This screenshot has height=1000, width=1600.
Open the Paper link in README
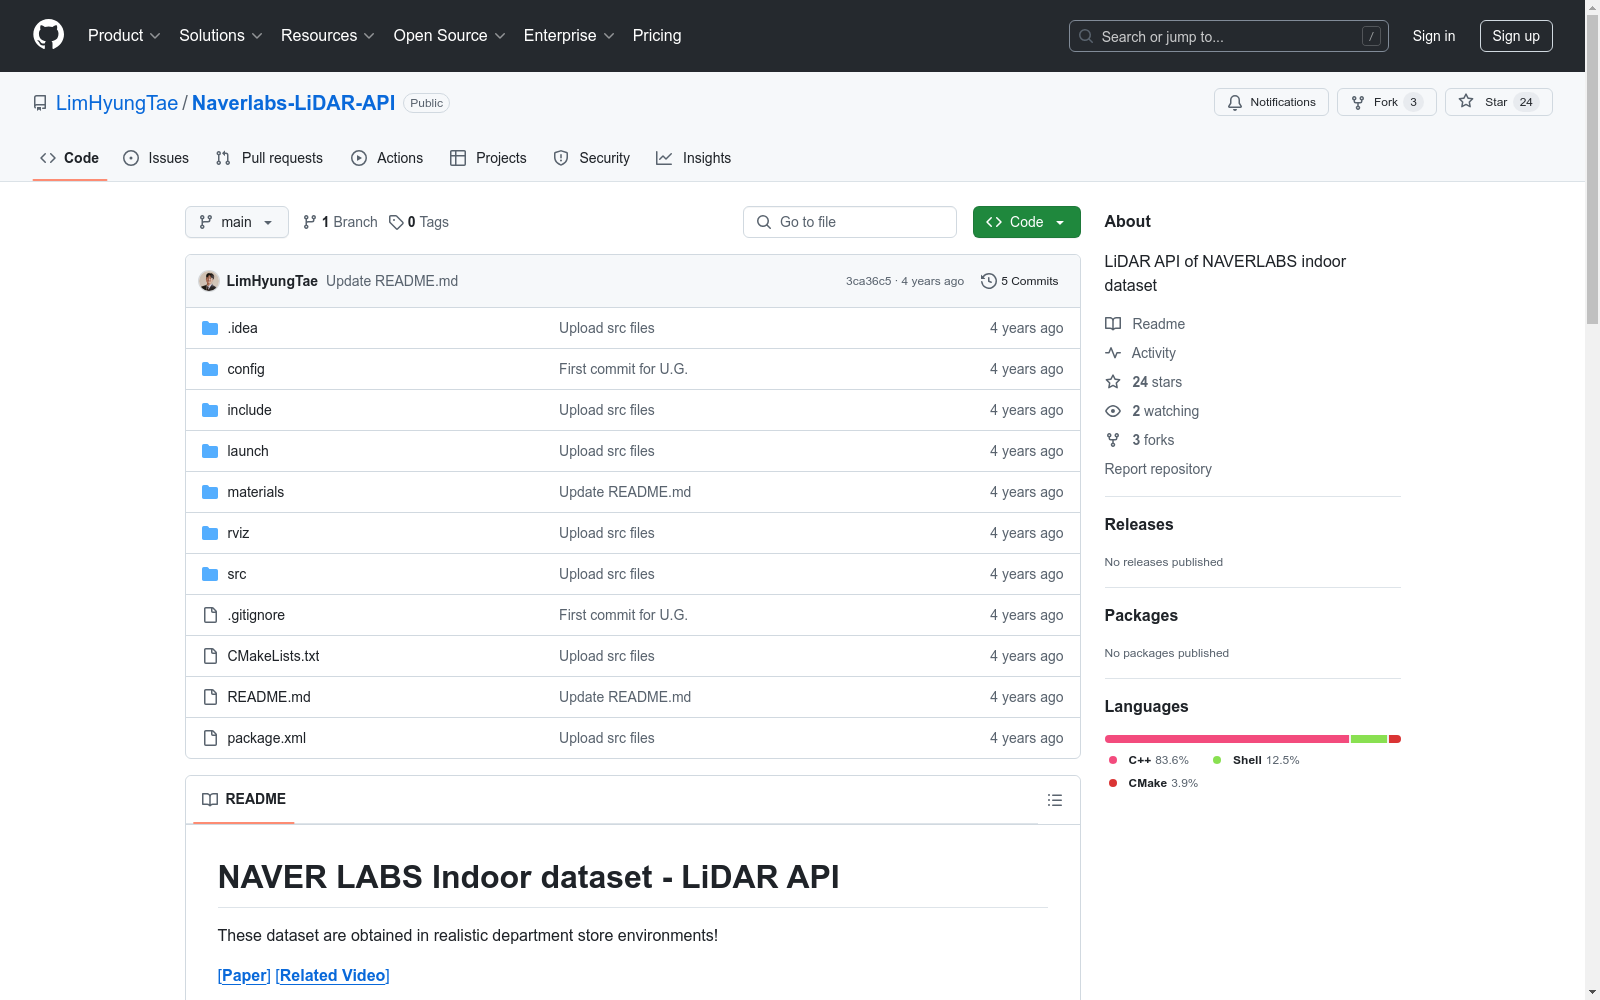tap(244, 975)
